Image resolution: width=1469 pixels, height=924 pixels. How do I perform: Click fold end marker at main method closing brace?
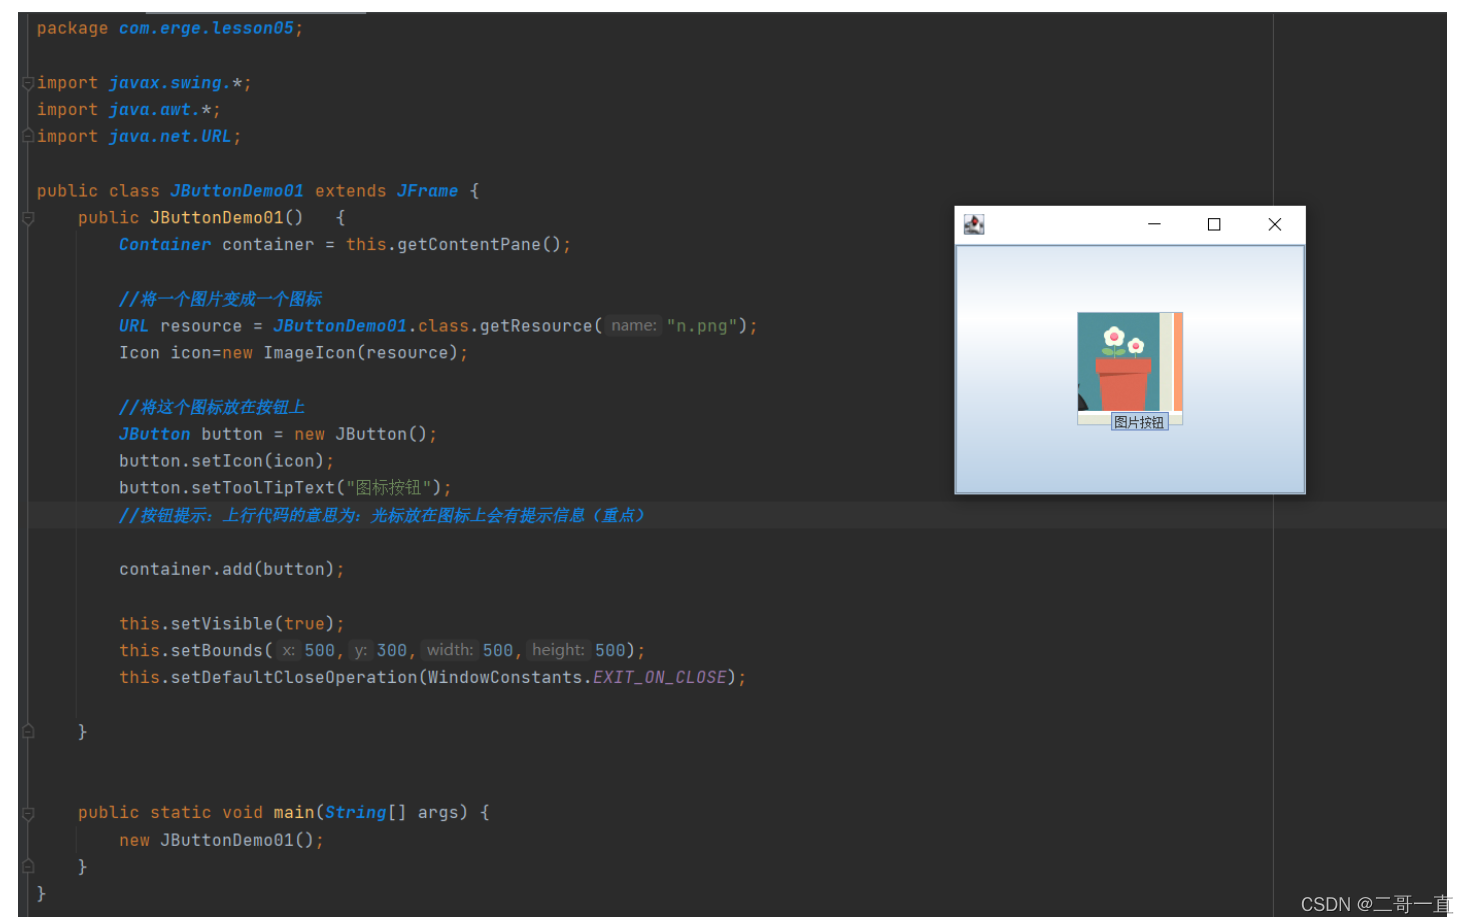pos(28,866)
